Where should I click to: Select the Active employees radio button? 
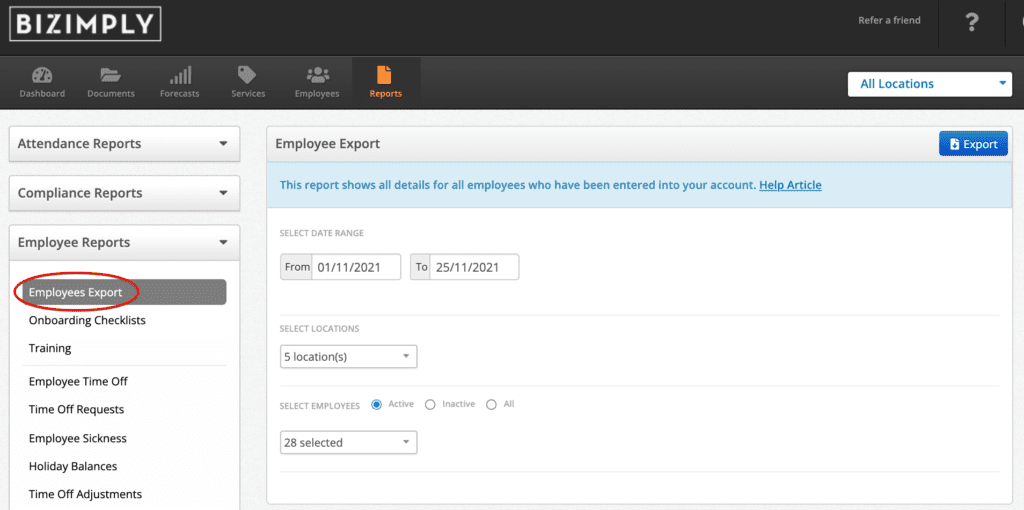click(x=376, y=405)
